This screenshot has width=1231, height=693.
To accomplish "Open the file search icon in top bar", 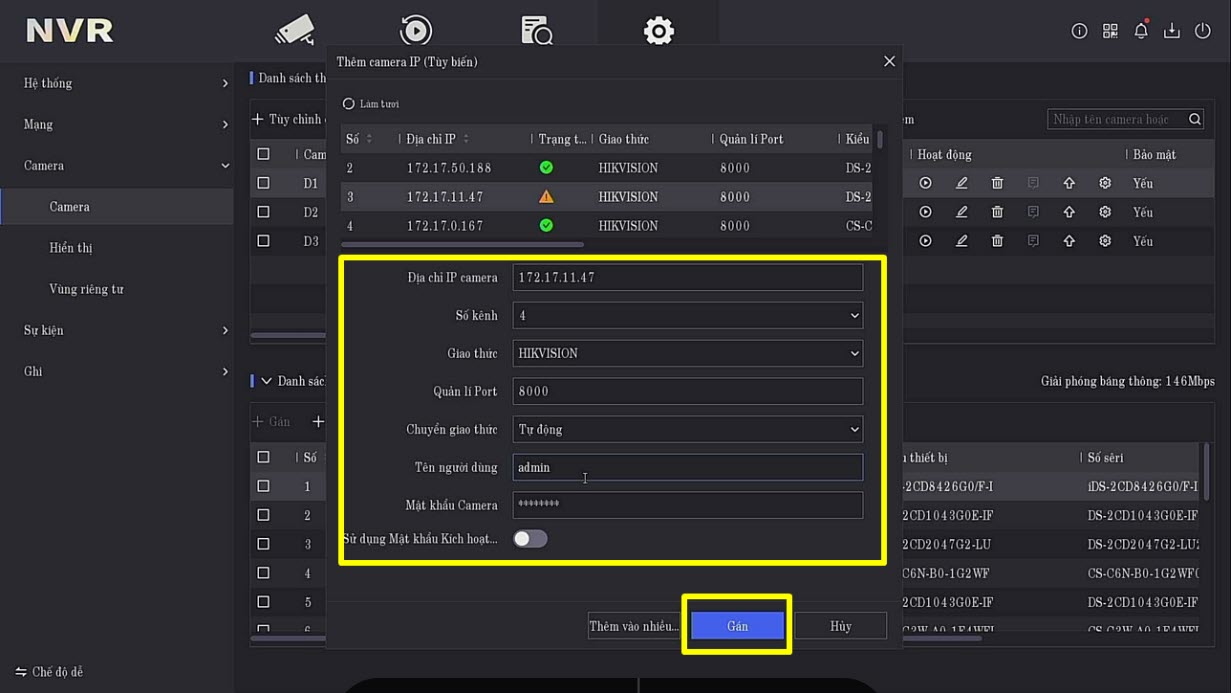I will tap(537, 30).
